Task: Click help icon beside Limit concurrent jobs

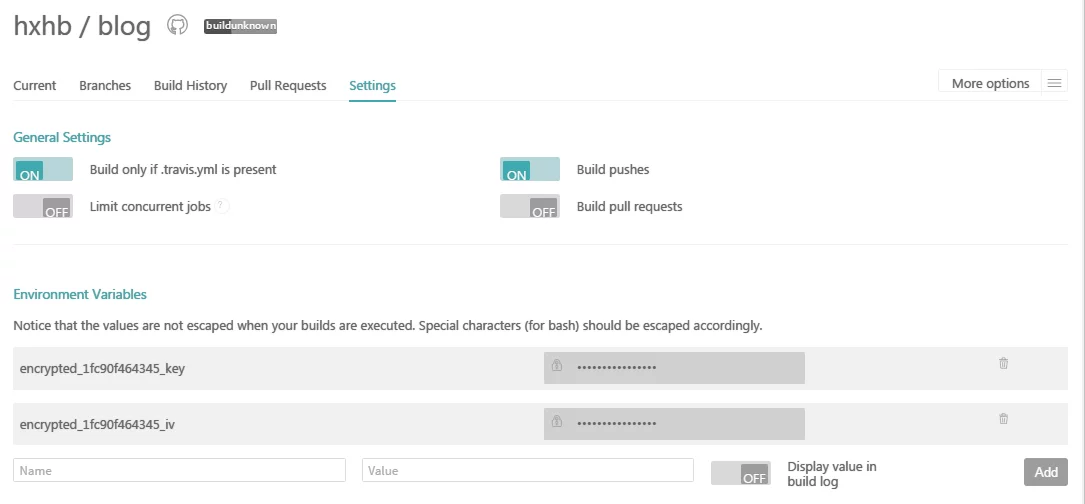Action: (222, 206)
